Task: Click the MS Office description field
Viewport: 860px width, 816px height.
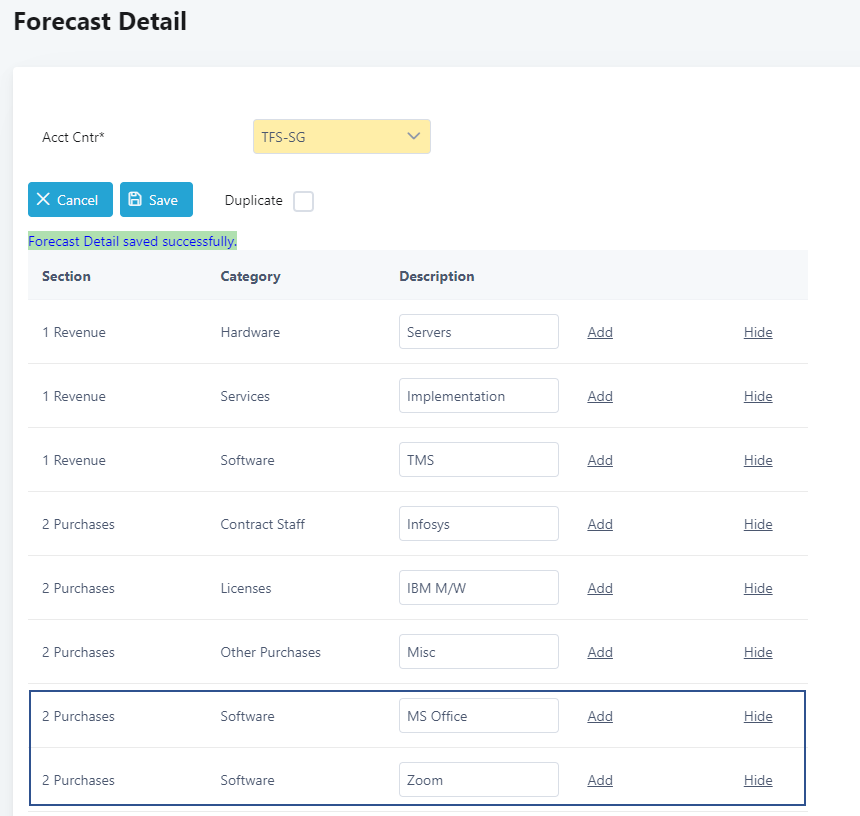Action: pyautogui.click(x=478, y=716)
